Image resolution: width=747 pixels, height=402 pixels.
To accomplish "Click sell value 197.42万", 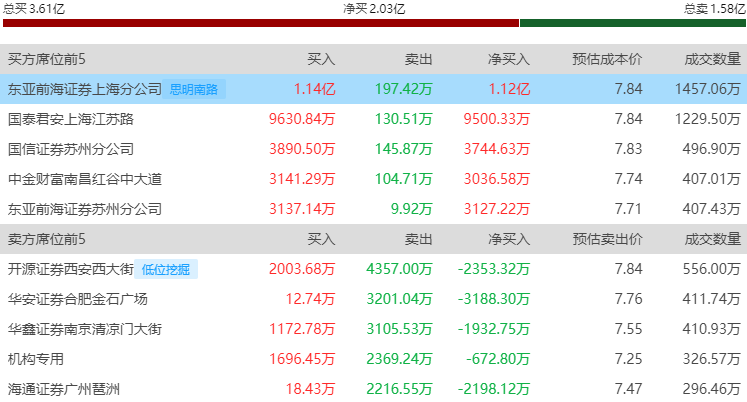I will pyautogui.click(x=404, y=89).
